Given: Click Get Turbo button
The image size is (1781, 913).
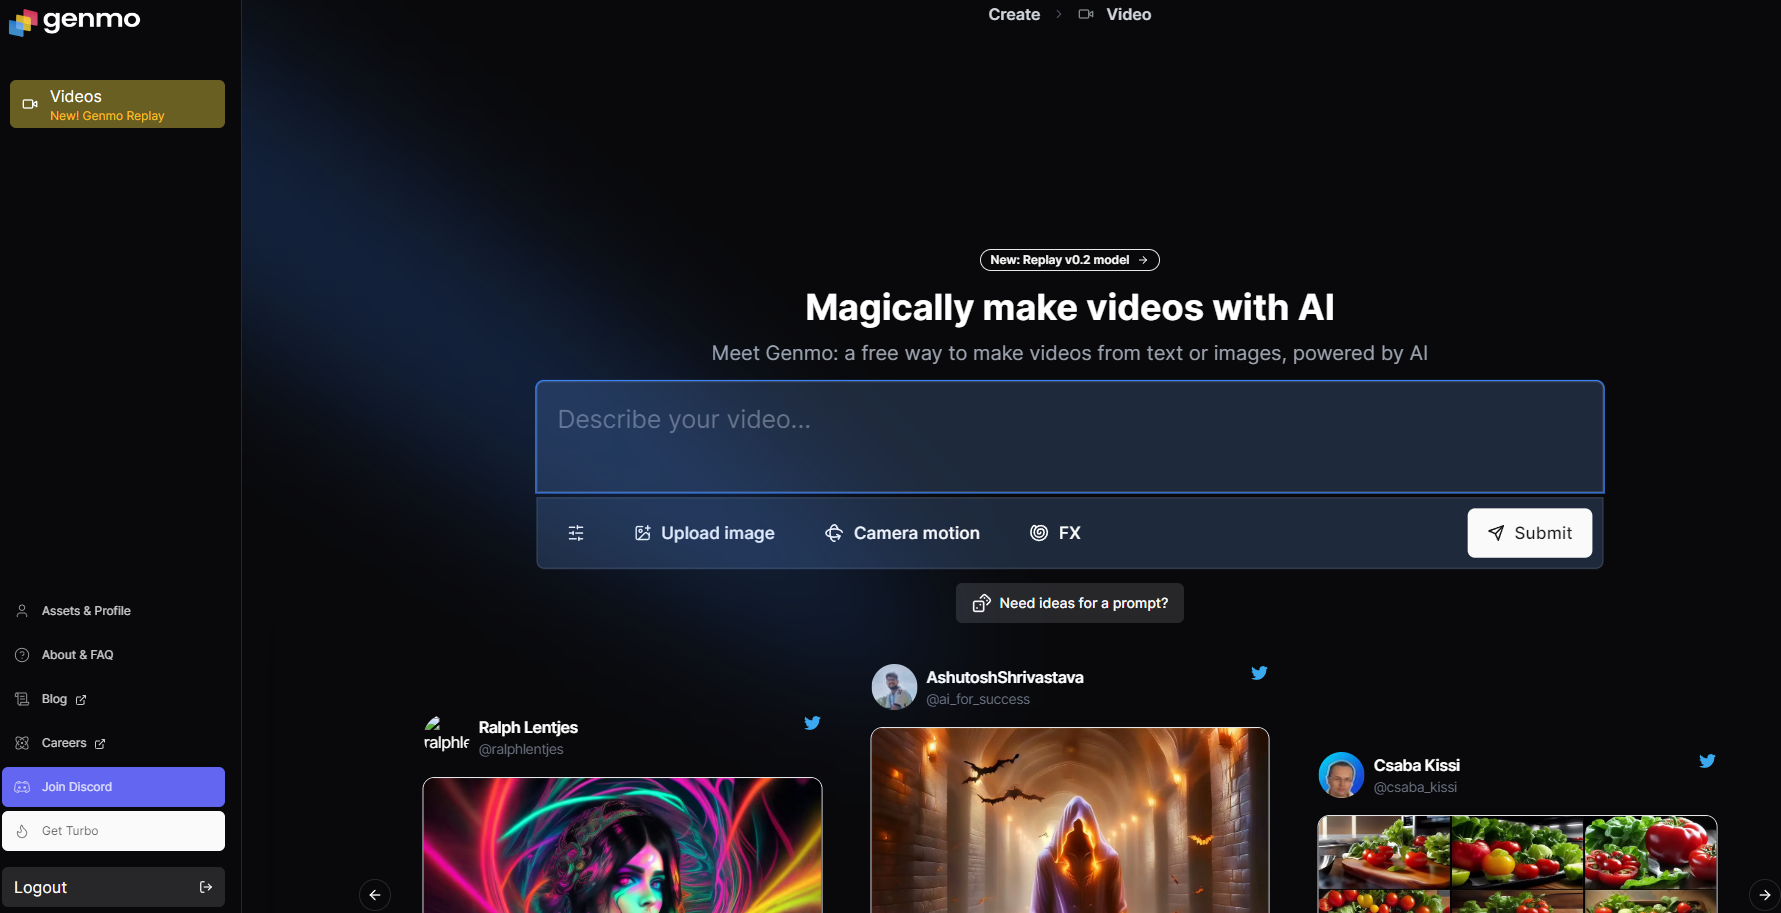Looking at the screenshot, I should click(113, 831).
